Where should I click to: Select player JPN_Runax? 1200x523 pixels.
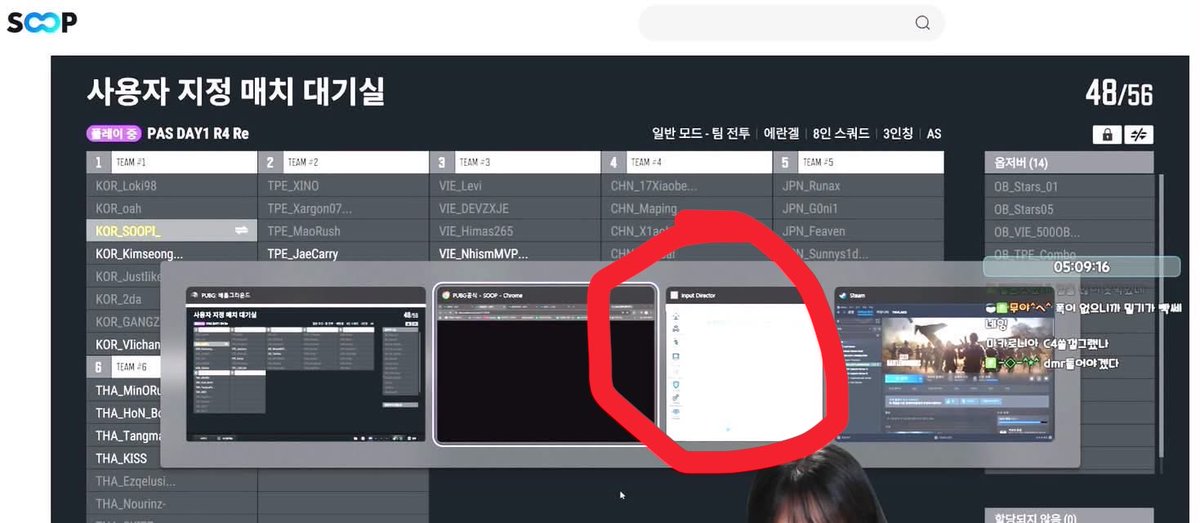[859, 186]
